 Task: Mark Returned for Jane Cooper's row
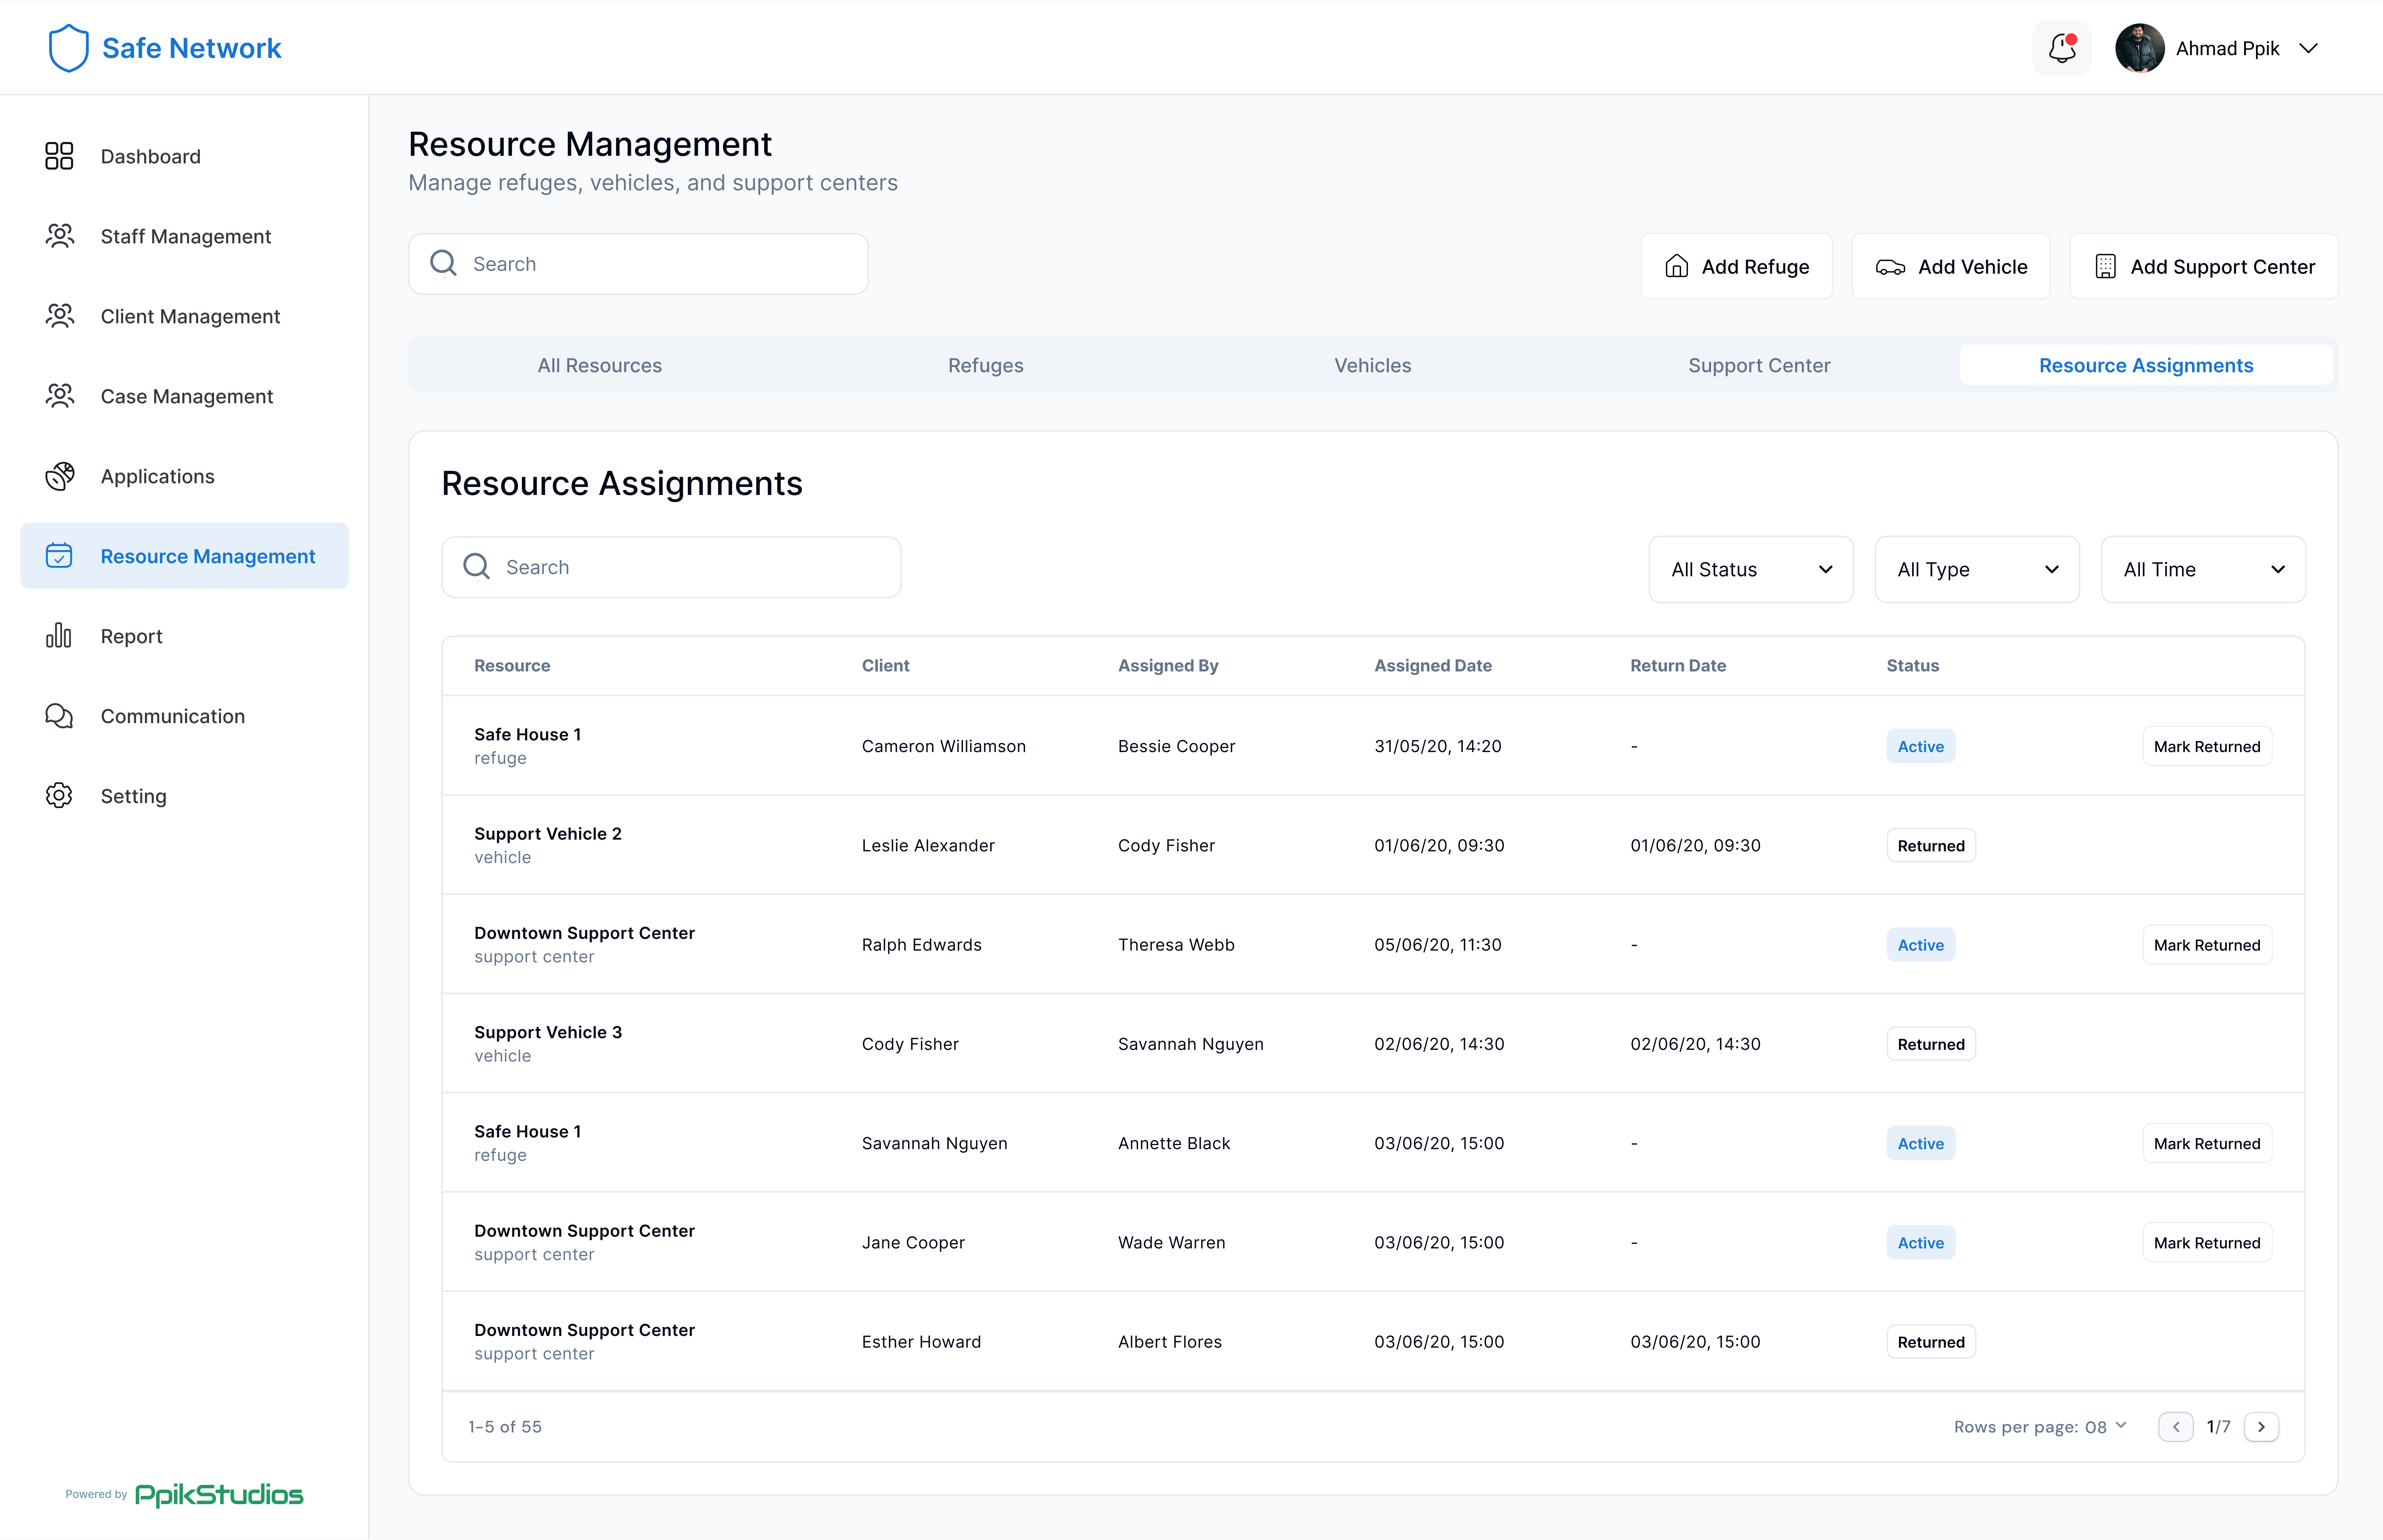click(x=2207, y=1242)
